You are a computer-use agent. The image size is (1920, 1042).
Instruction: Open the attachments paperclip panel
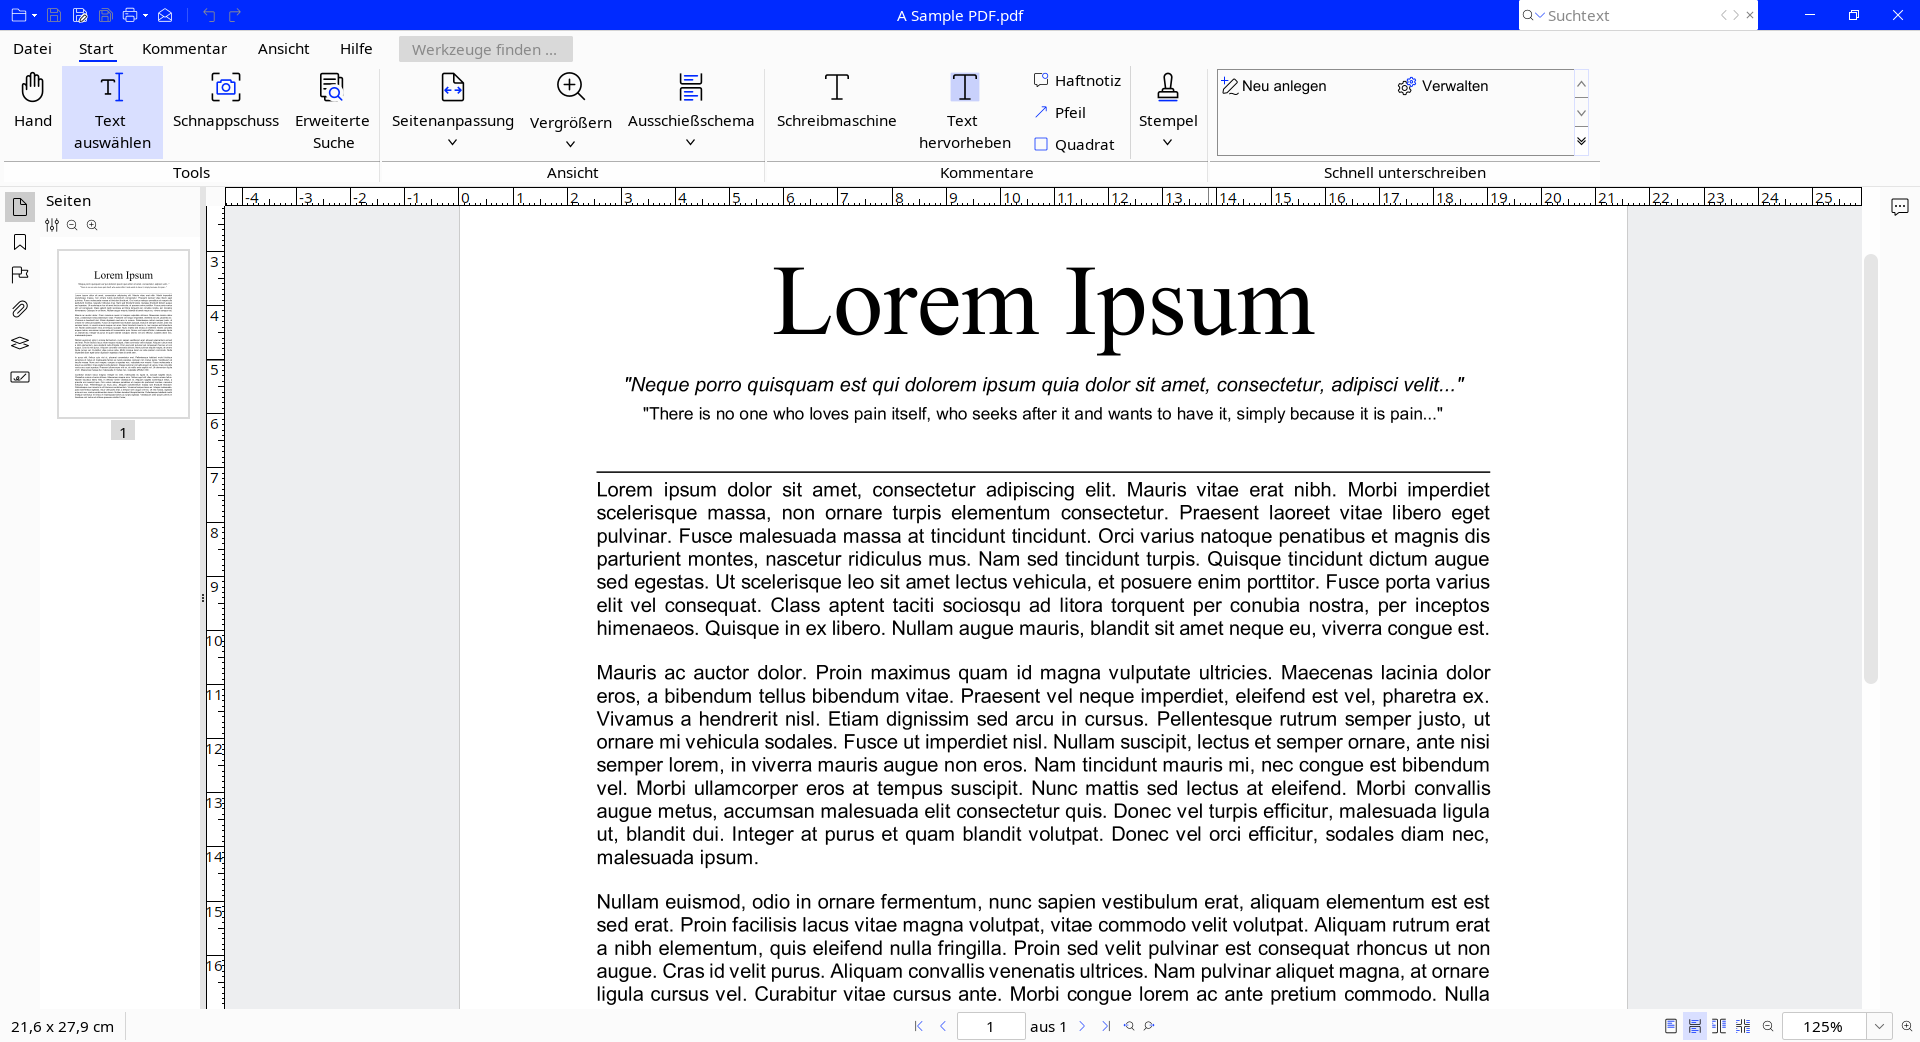tap(20, 309)
